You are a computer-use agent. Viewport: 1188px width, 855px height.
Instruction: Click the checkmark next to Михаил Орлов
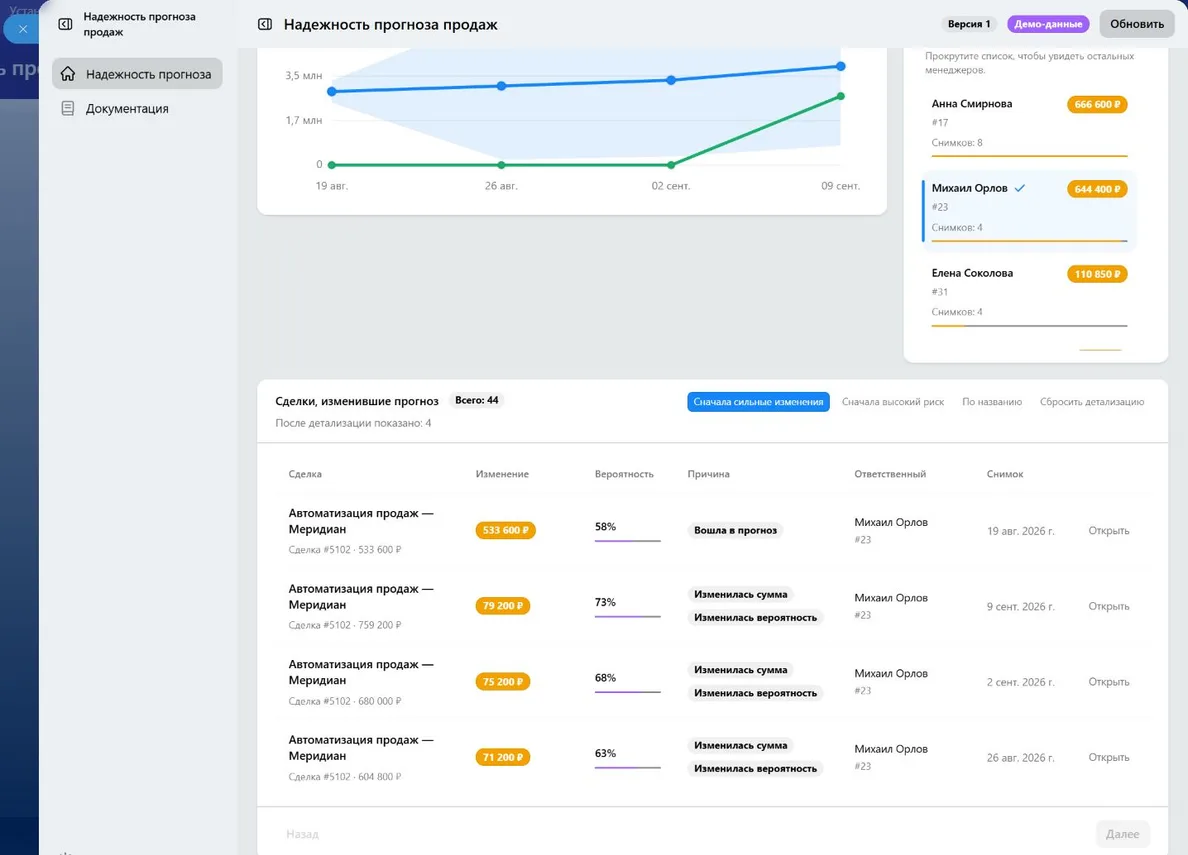pyautogui.click(x=1020, y=188)
